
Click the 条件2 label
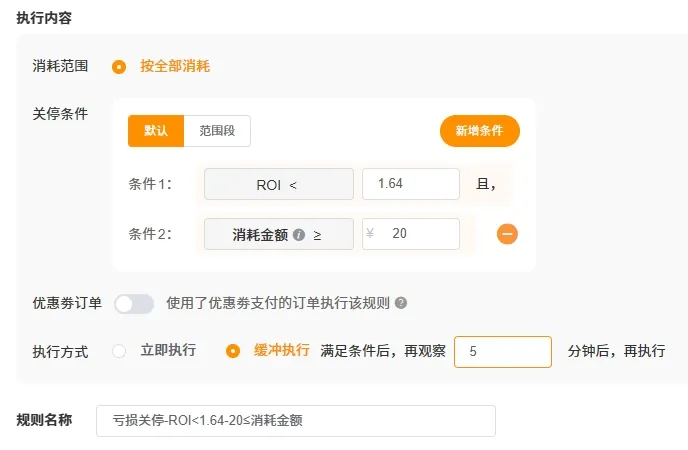pyautogui.click(x=151, y=234)
